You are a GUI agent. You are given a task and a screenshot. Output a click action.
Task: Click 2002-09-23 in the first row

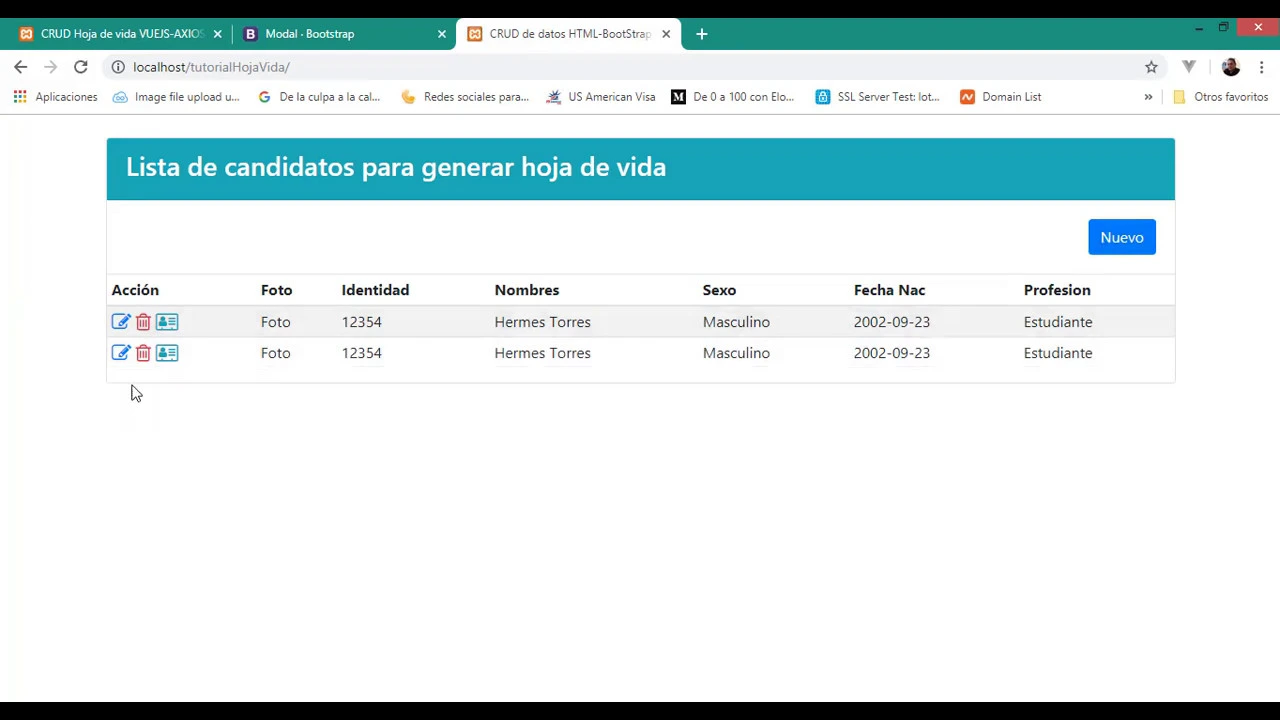tap(892, 322)
